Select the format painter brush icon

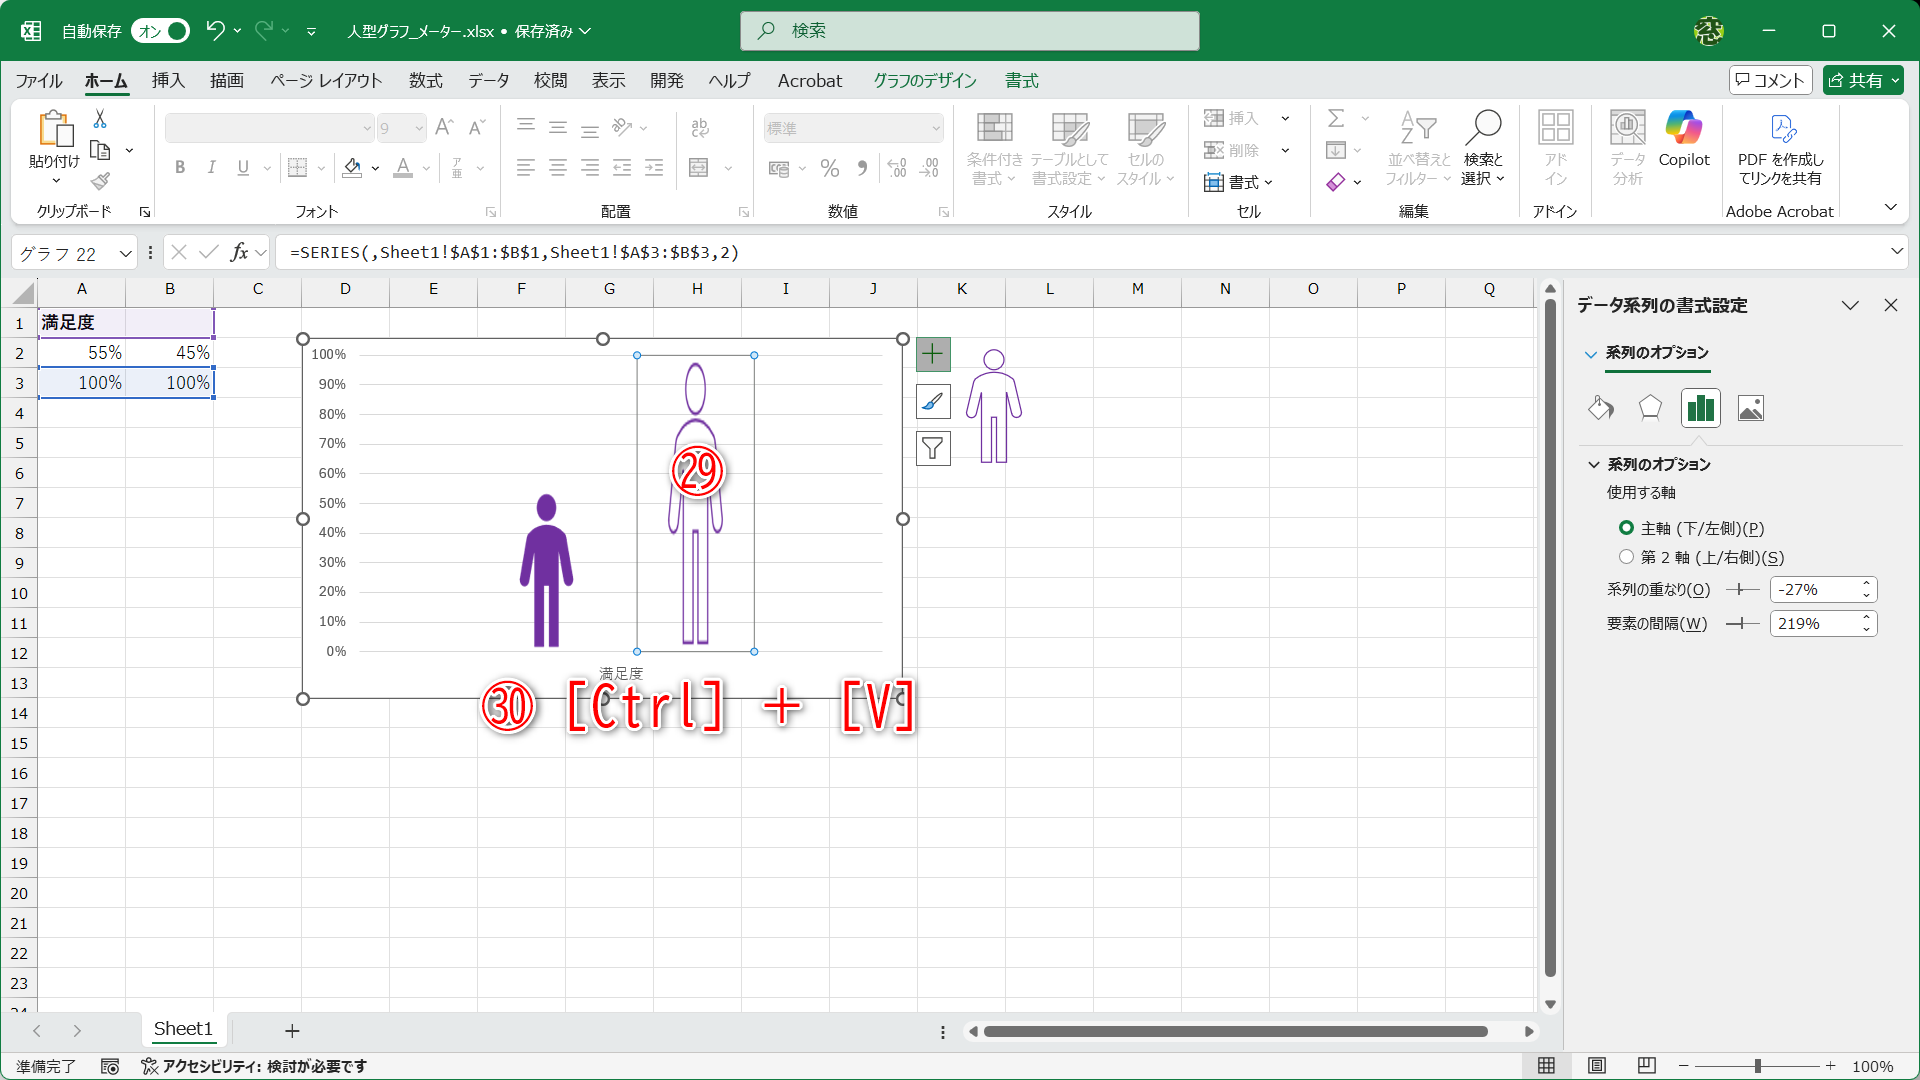coord(99,181)
